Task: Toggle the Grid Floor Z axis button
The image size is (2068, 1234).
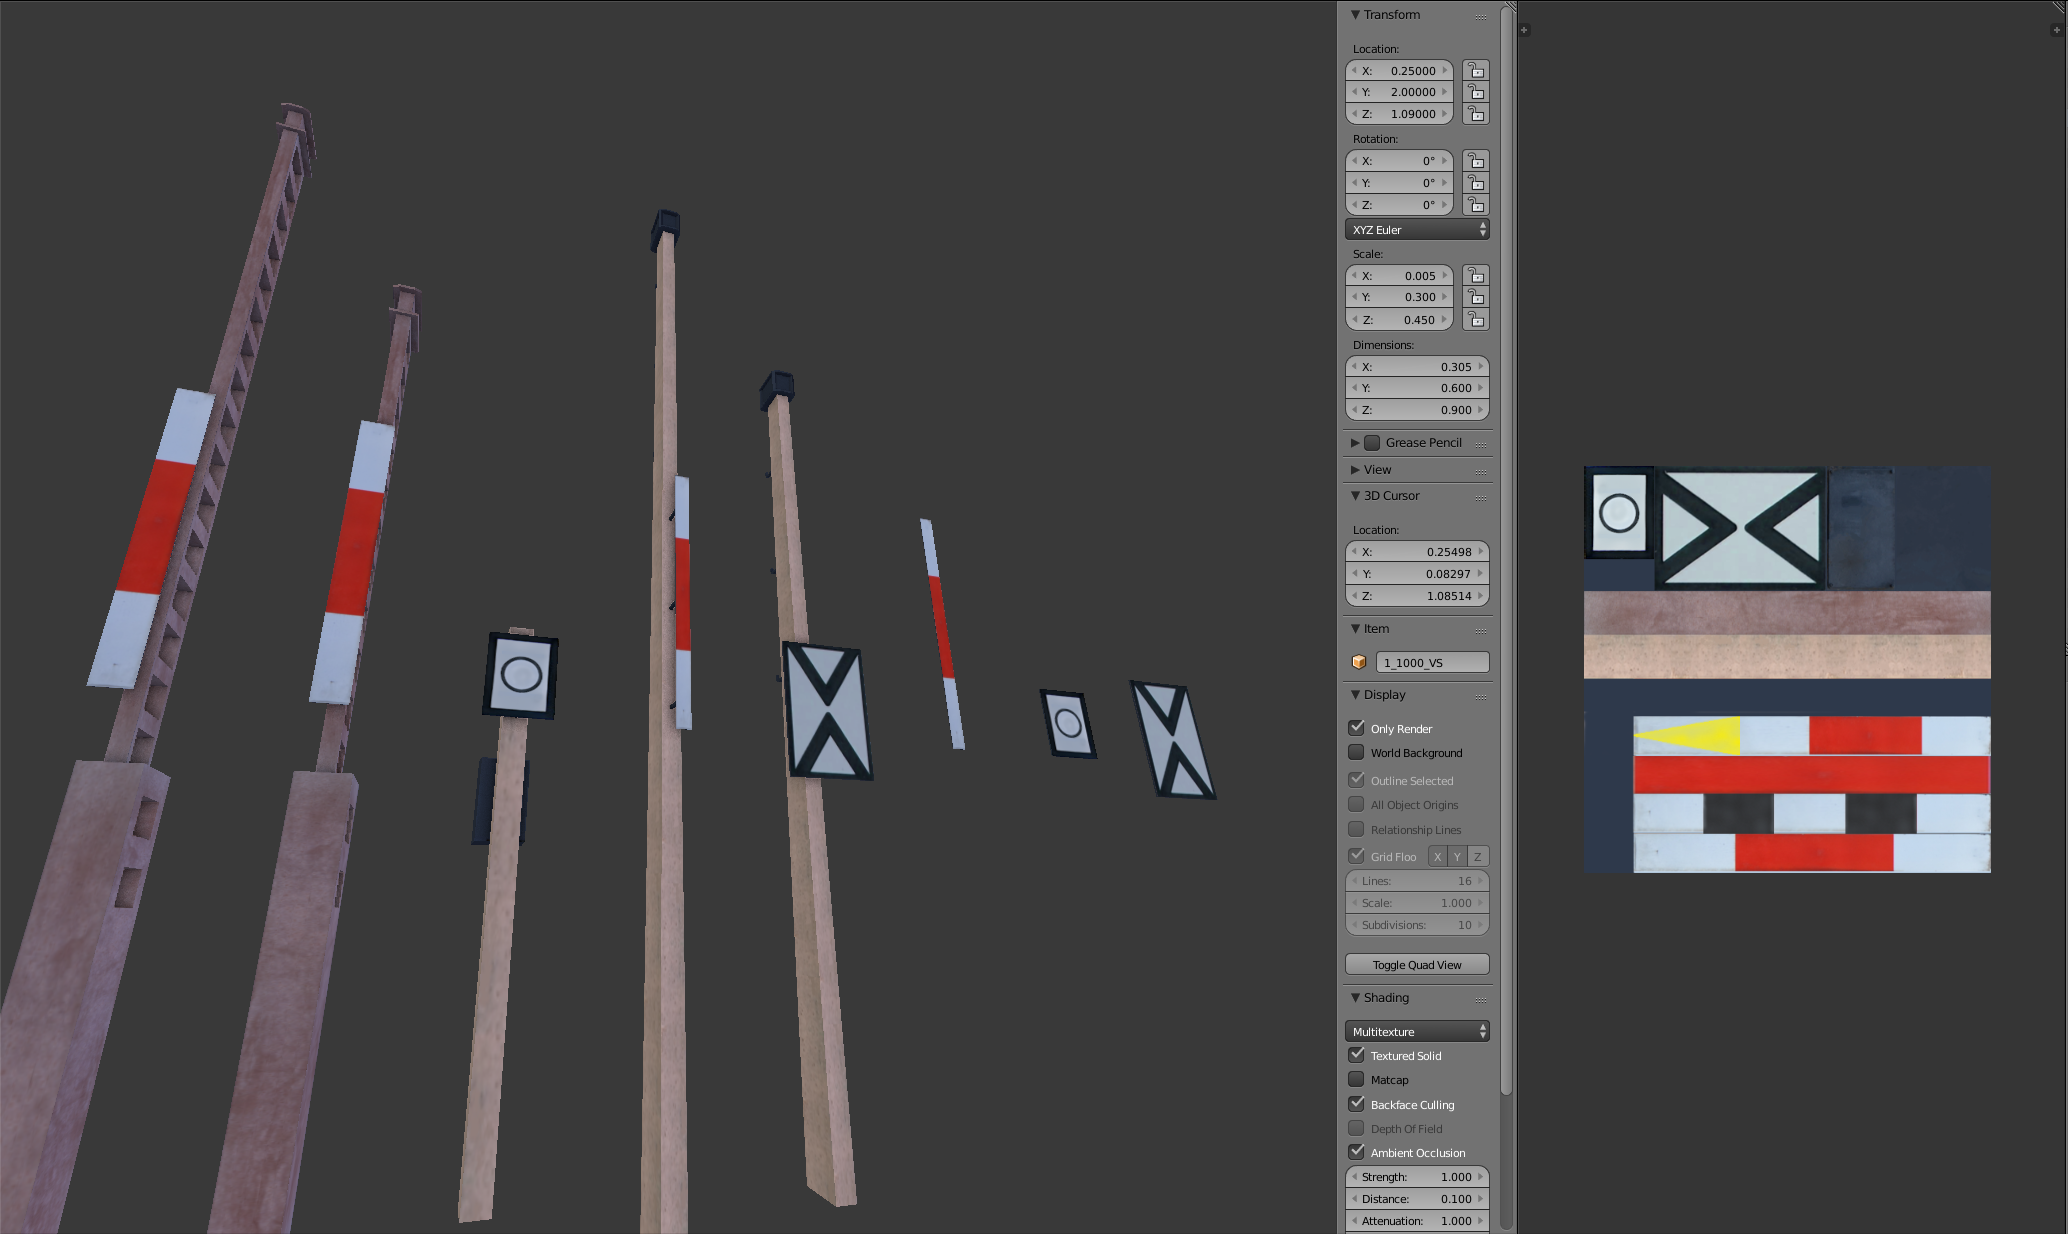Action: click(1477, 857)
